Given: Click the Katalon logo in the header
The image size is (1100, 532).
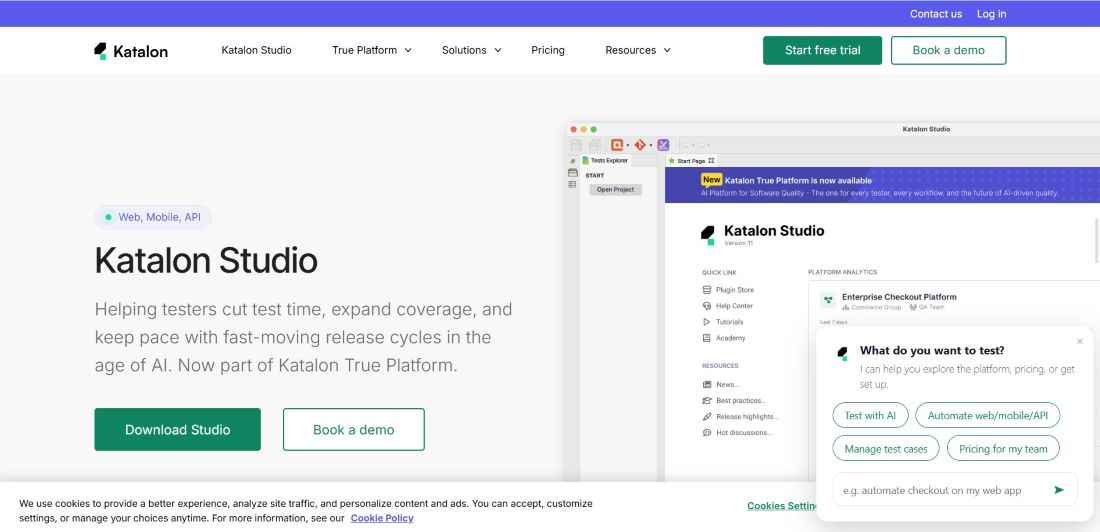Looking at the screenshot, I should pos(131,51).
